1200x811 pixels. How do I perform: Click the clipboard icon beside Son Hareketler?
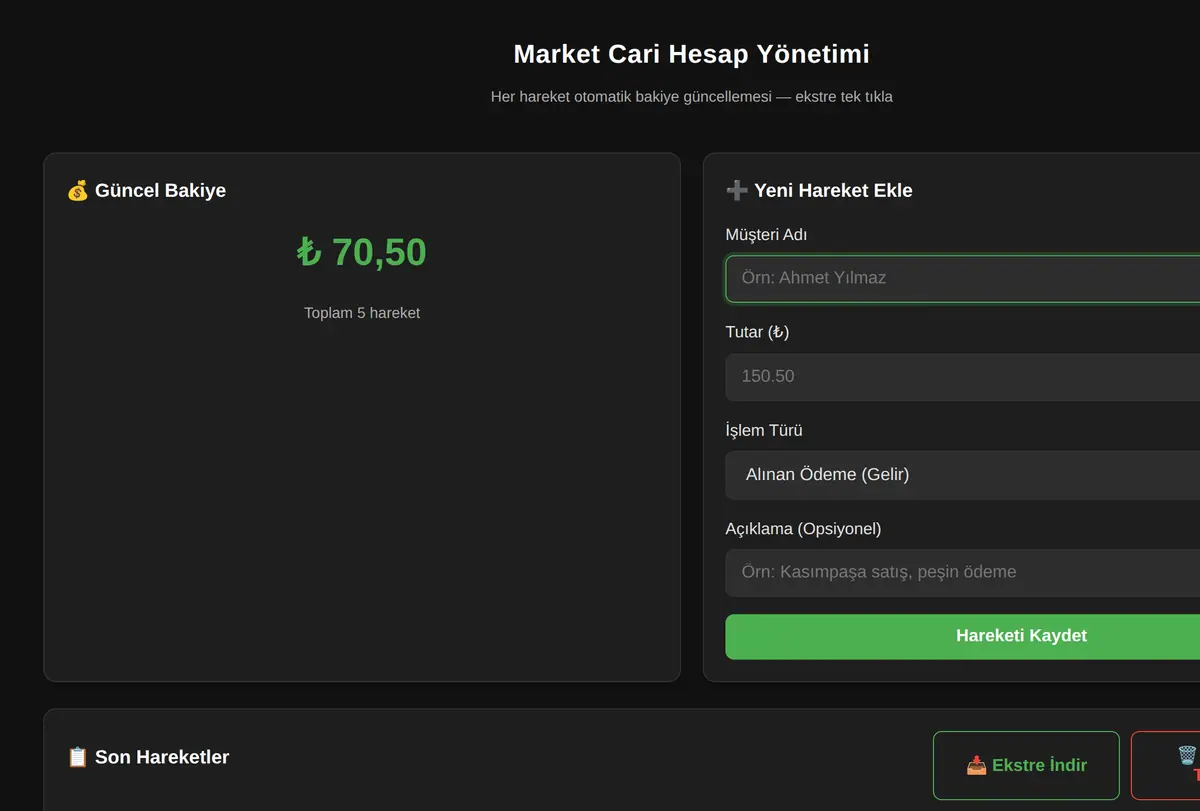pos(77,757)
